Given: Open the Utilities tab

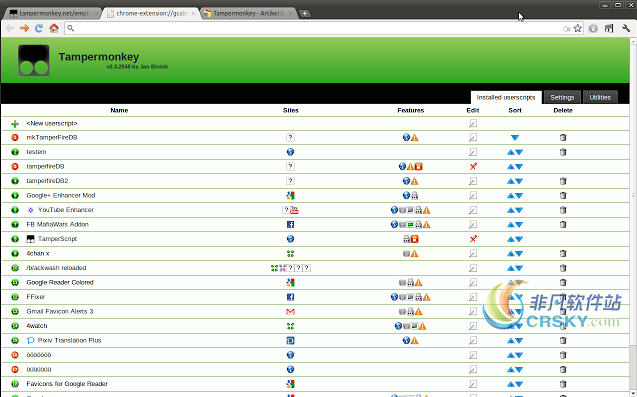Looking at the screenshot, I should (x=600, y=98).
